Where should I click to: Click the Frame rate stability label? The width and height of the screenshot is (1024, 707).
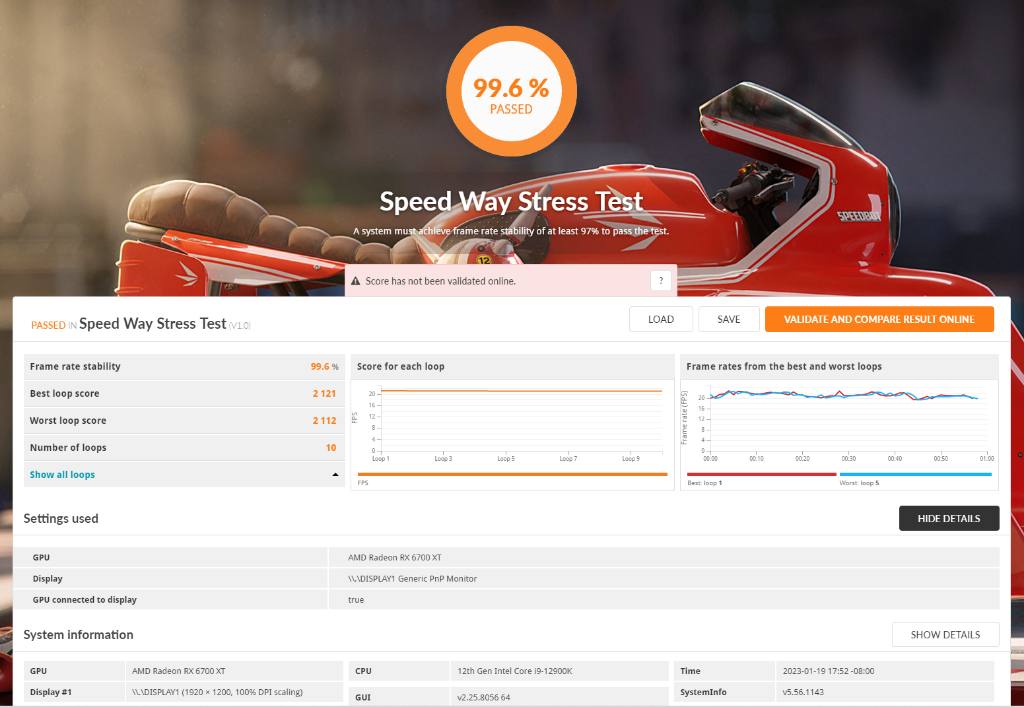point(75,367)
